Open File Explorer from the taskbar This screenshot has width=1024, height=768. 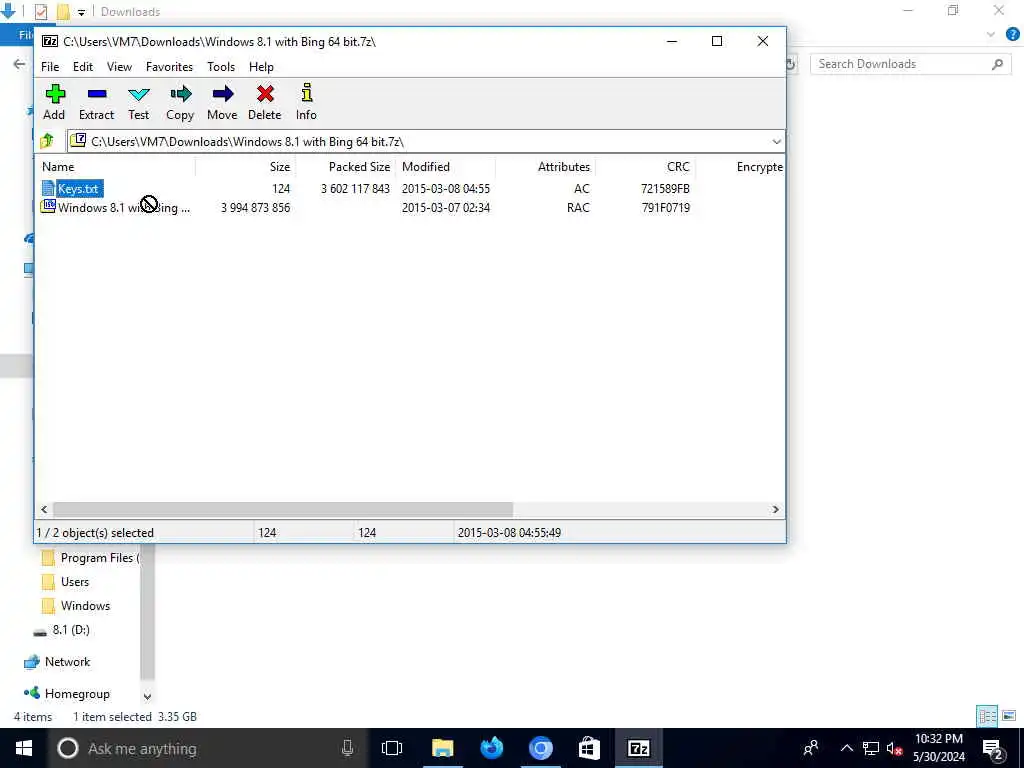(x=442, y=748)
